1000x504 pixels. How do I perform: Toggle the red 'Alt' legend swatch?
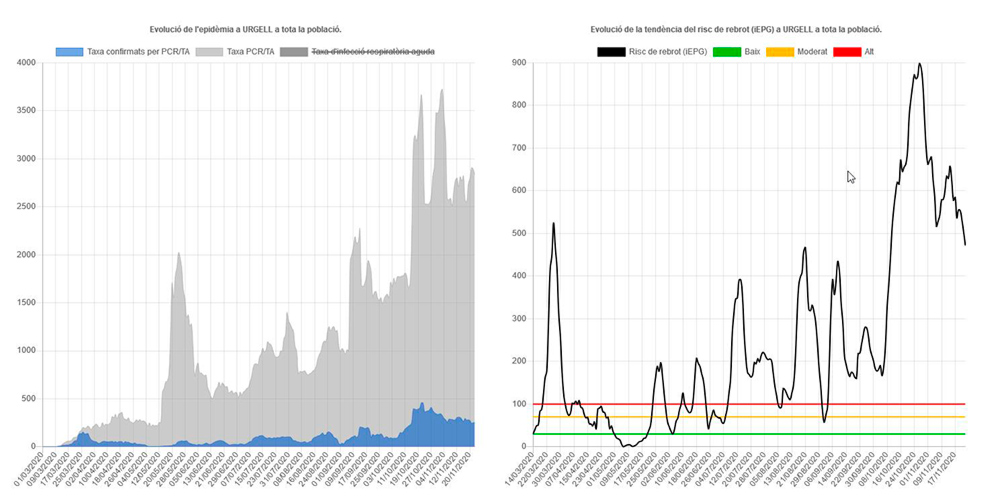848,51
